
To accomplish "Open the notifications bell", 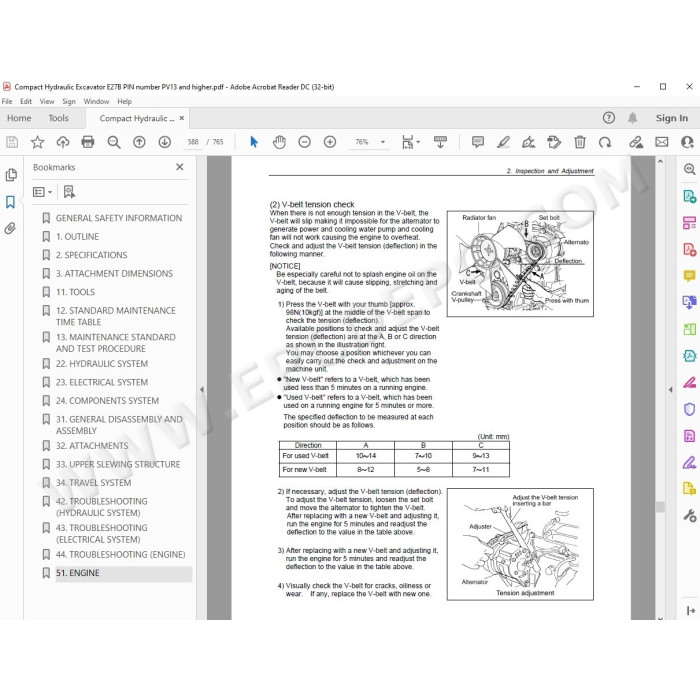I will [632, 118].
